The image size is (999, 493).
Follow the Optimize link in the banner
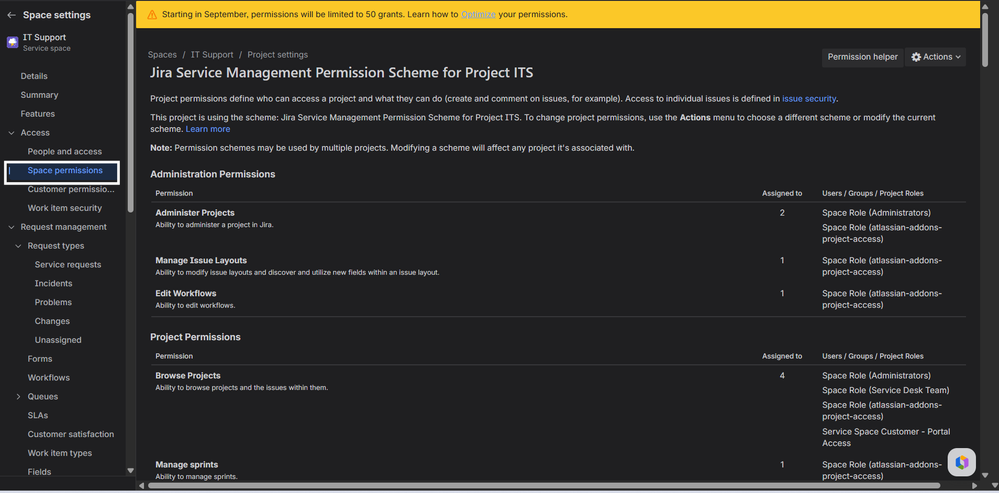478,14
